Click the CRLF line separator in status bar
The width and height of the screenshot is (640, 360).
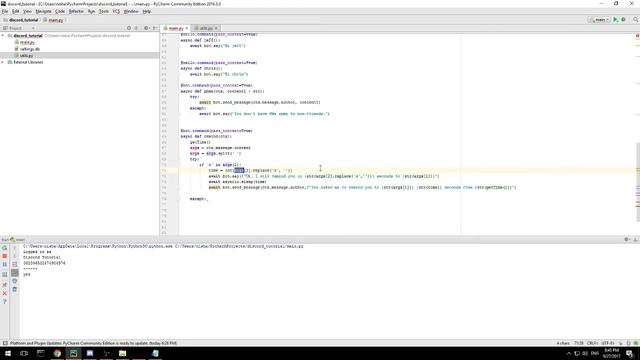pos(592,343)
